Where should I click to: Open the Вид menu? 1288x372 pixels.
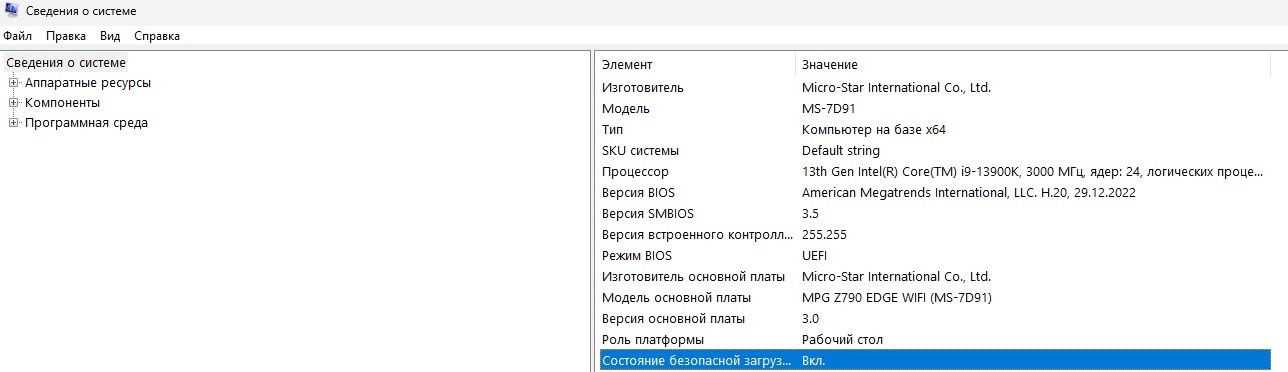110,36
